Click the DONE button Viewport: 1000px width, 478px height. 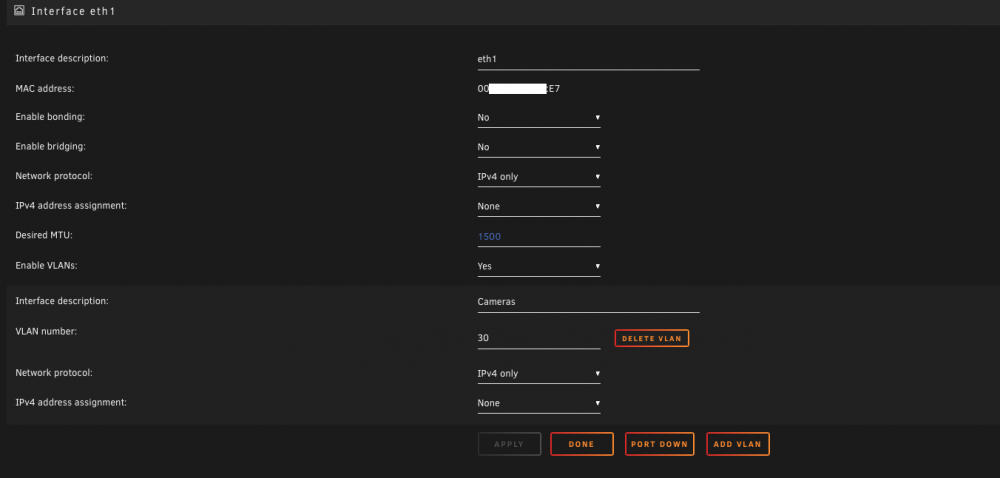[582, 444]
